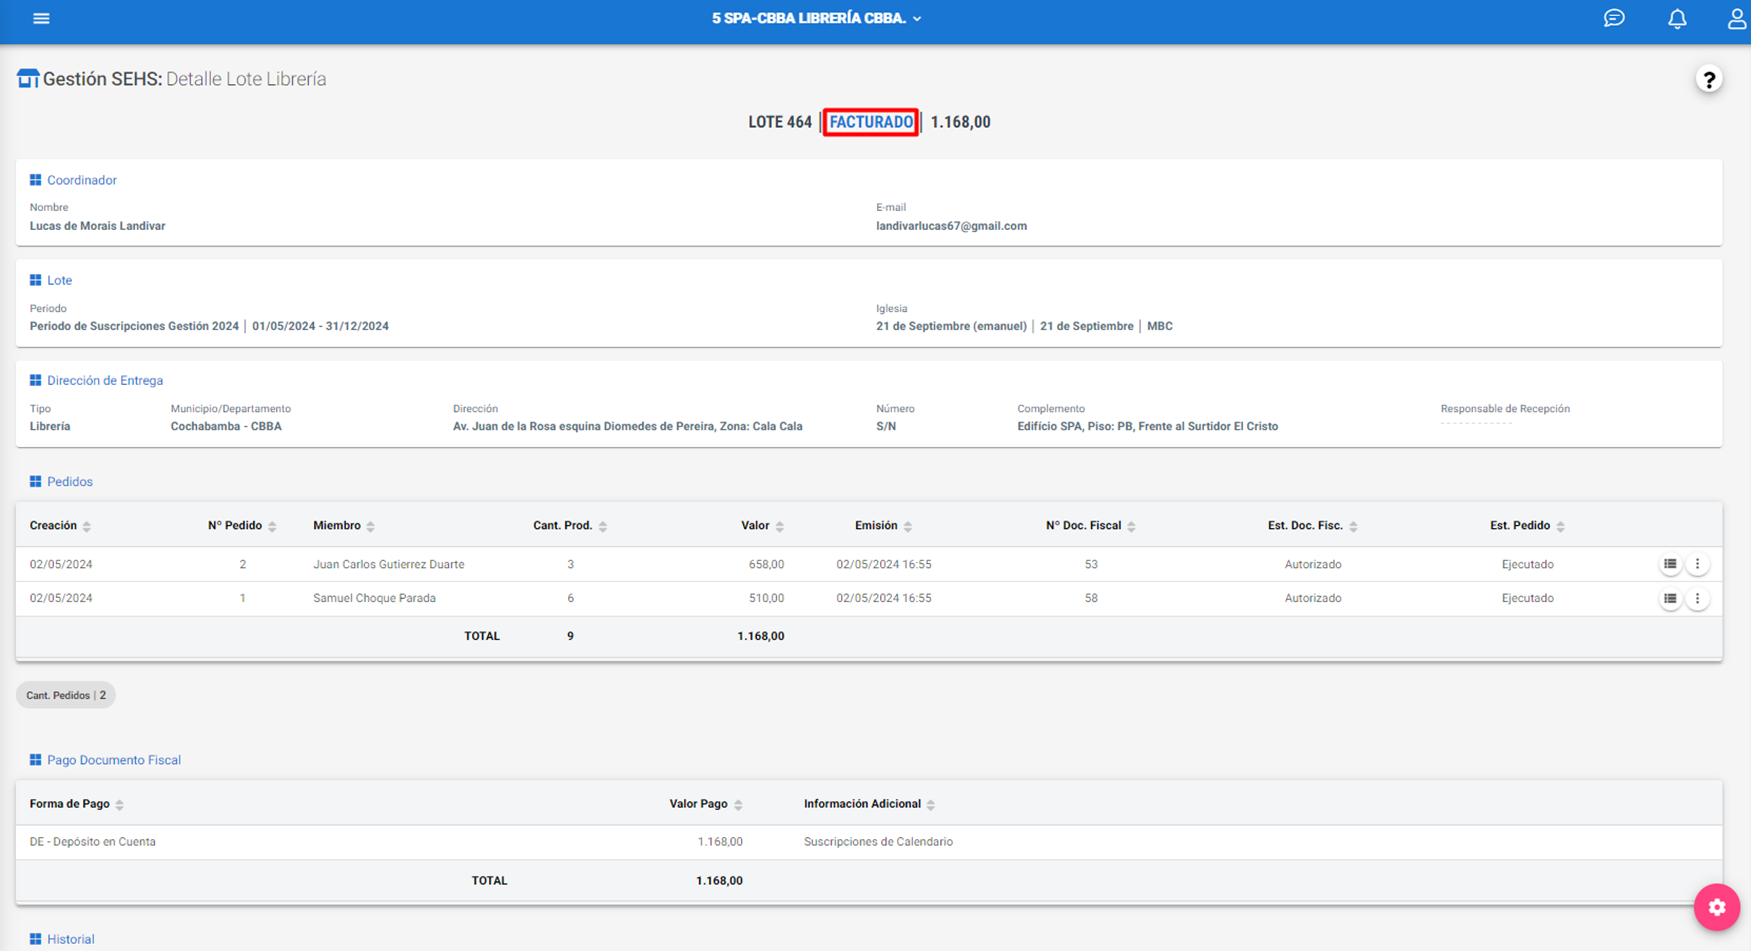Click fiscal document number 58

tap(1091, 598)
